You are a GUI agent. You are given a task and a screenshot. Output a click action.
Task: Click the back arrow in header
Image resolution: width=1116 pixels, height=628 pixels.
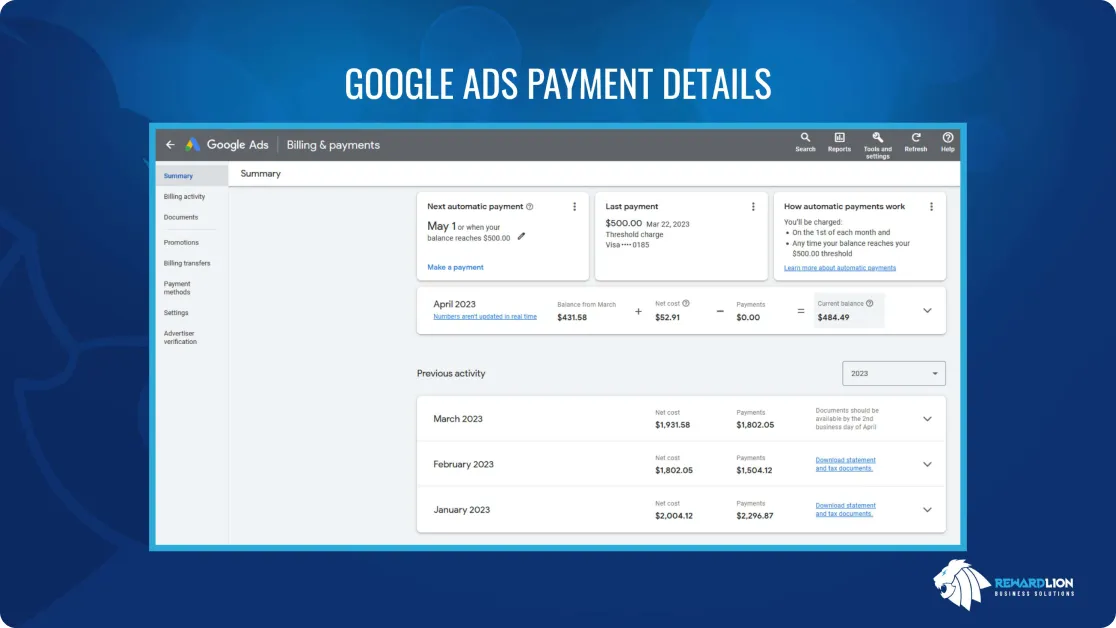coord(170,145)
